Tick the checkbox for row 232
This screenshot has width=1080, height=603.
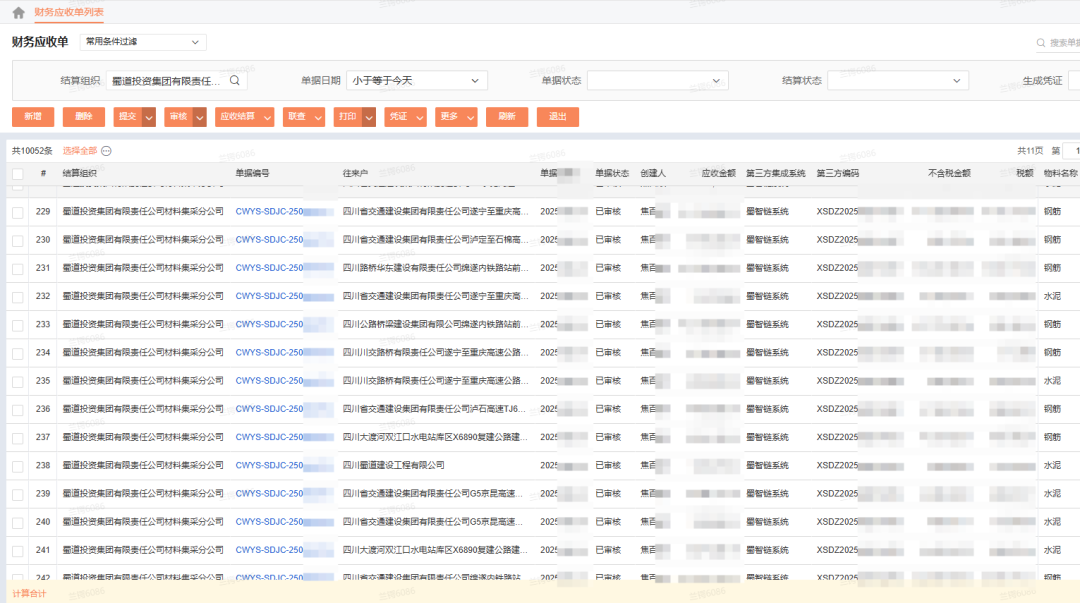[18, 297]
